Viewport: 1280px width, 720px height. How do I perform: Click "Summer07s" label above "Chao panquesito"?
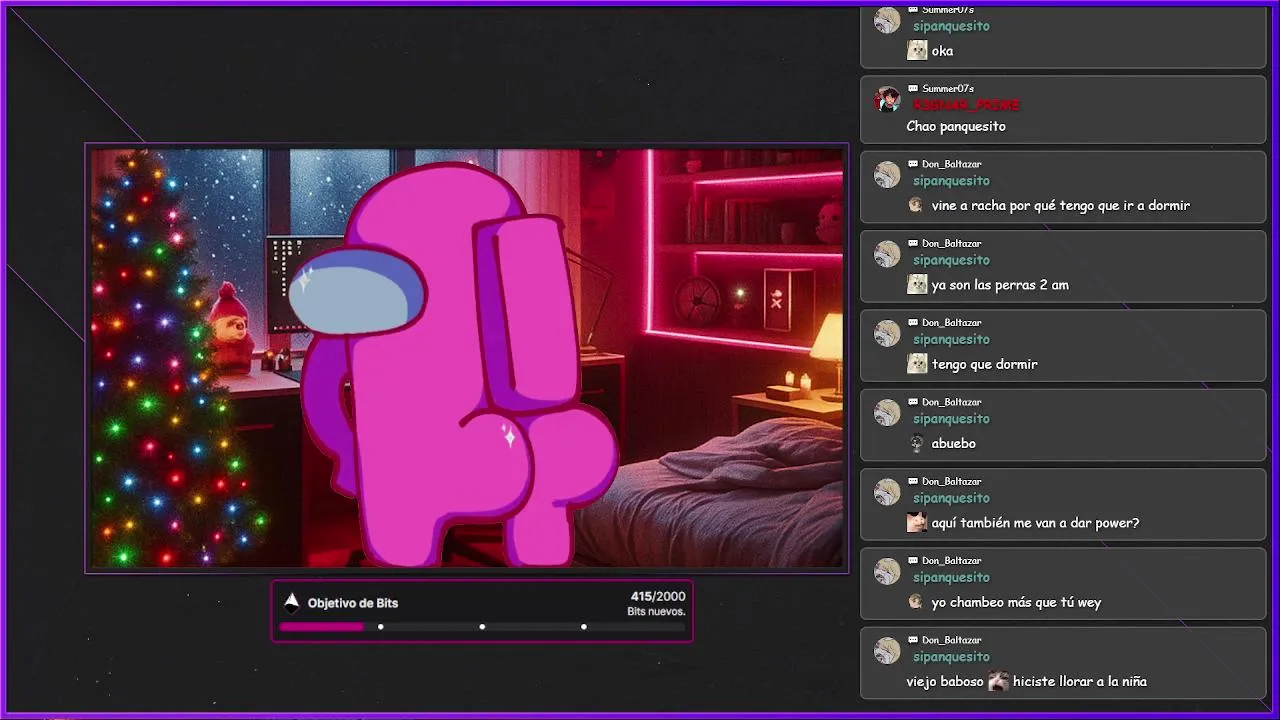[948, 89]
